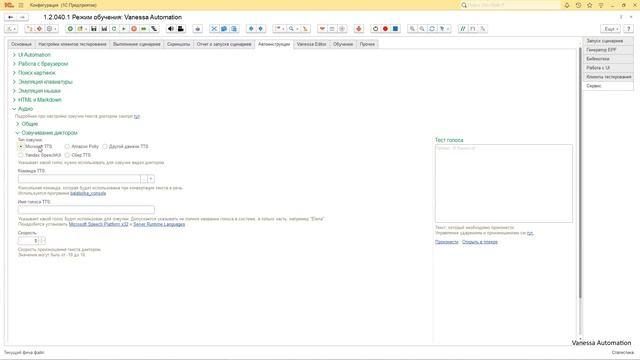Click the green fast-forward toolbar icon
The image size is (640, 360).
144,29
